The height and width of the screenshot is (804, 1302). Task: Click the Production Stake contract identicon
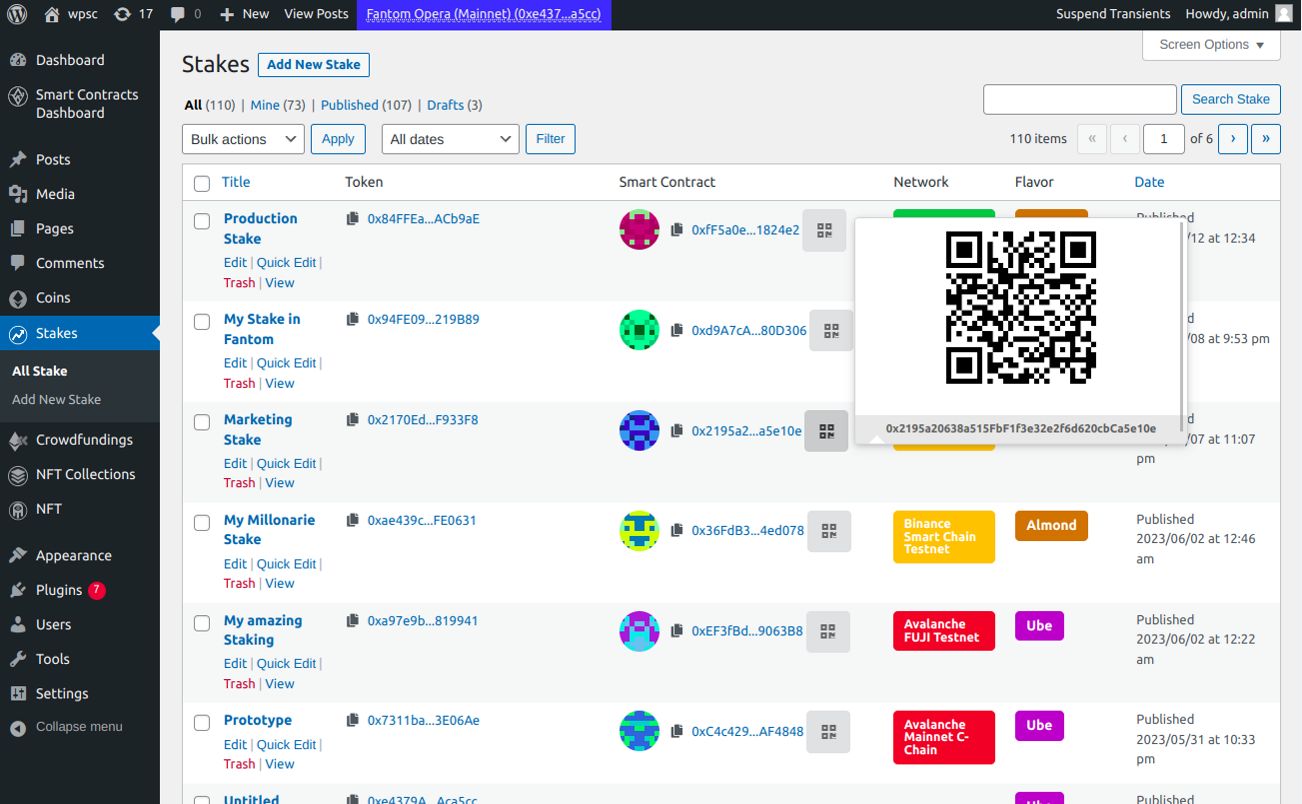639,230
